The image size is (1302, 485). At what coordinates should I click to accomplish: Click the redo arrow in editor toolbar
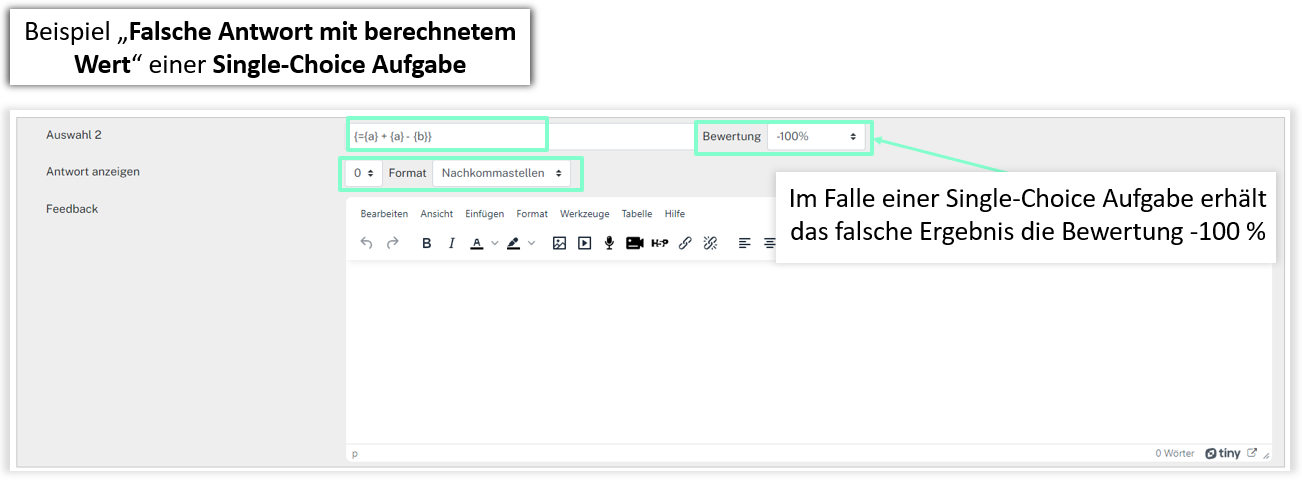392,243
